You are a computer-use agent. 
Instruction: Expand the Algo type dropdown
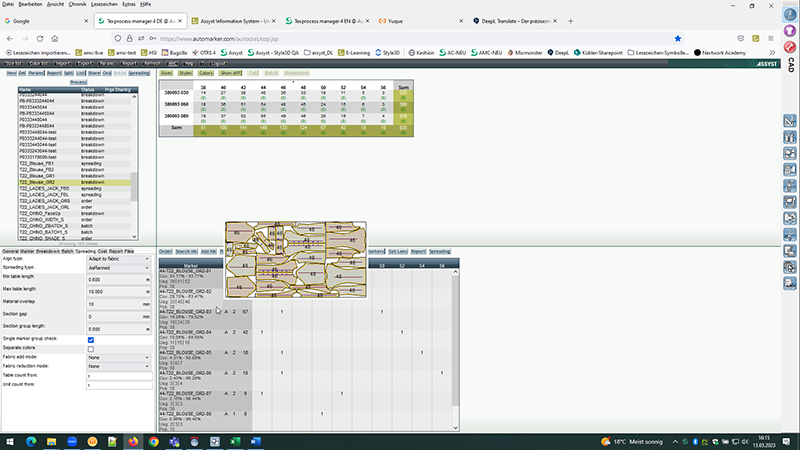tap(119, 259)
